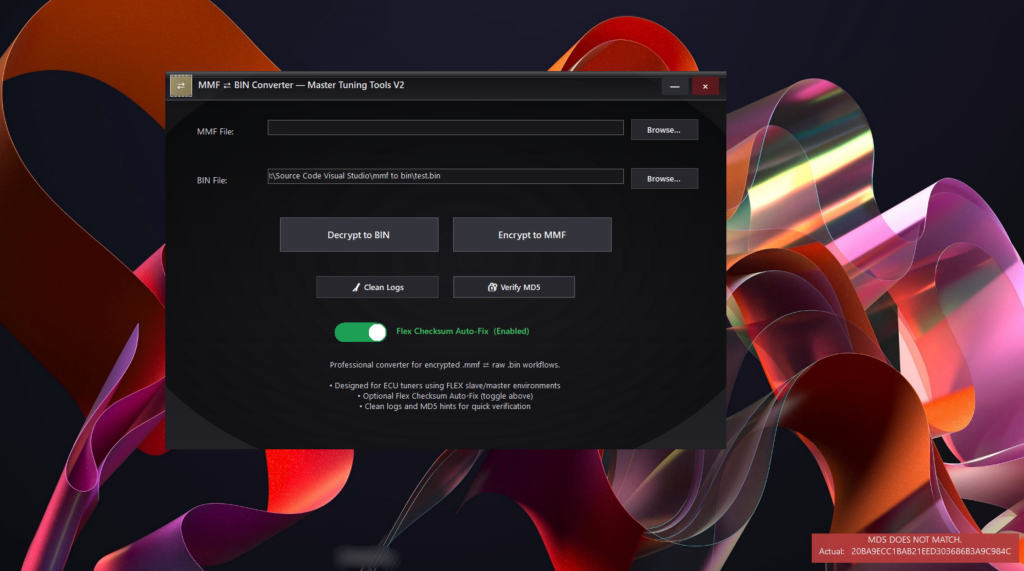Click the 'BIN File:' label
Screen dimensions: 1024x571
(212, 181)
